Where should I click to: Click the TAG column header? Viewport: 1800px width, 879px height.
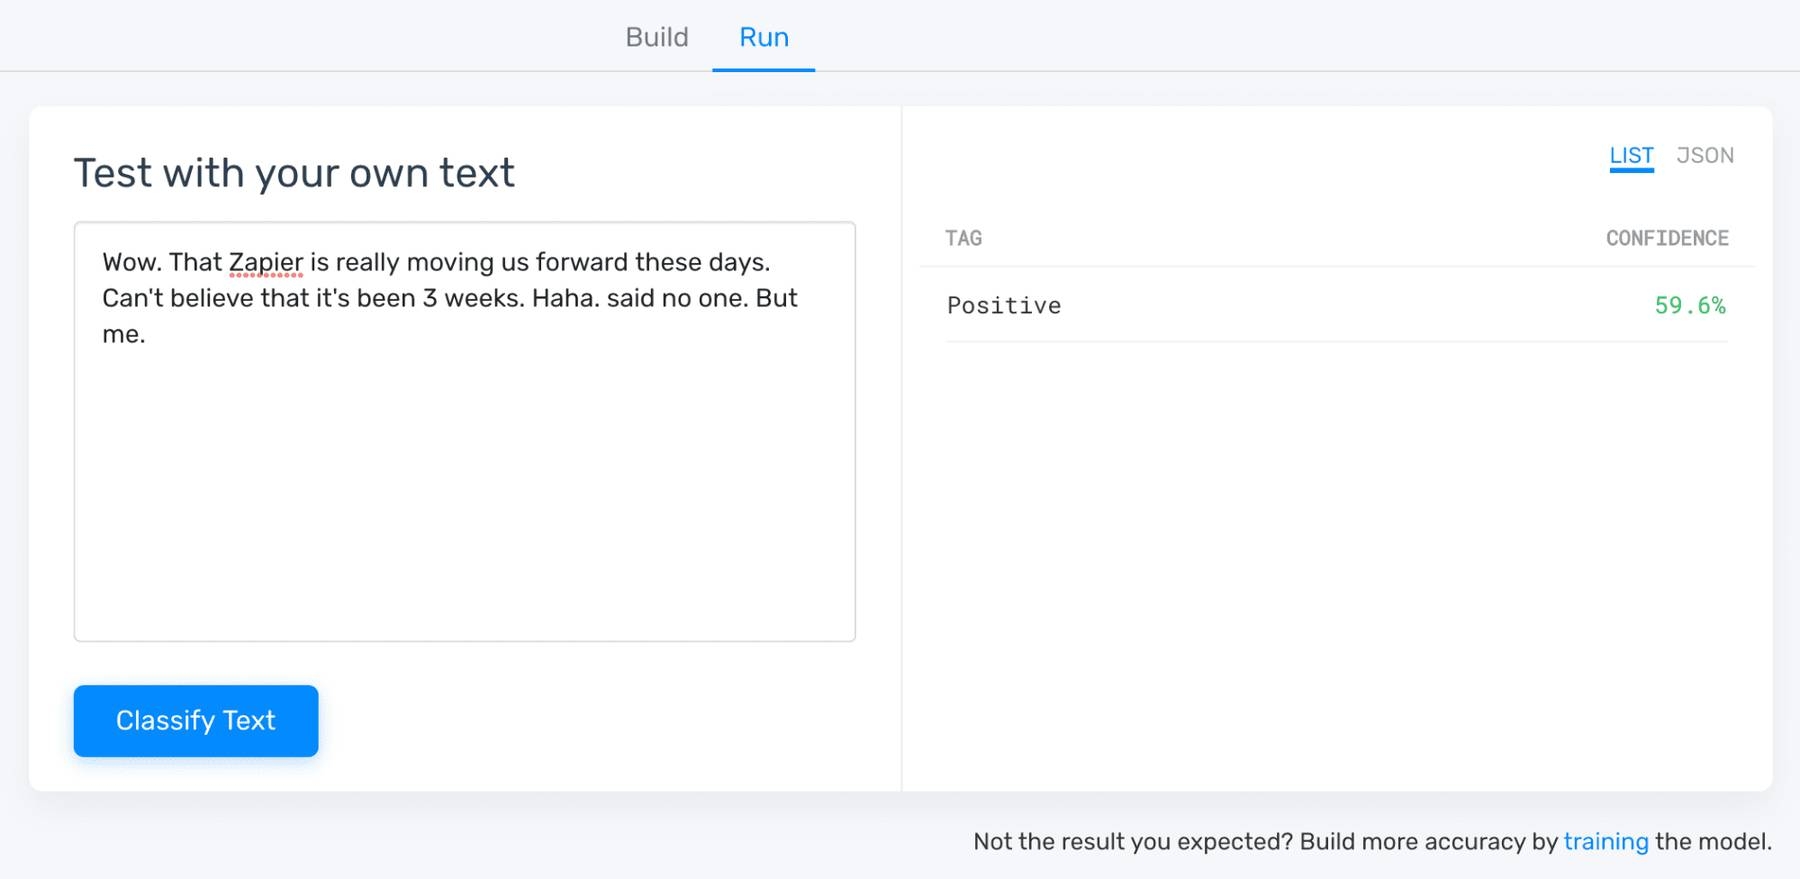pos(964,238)
